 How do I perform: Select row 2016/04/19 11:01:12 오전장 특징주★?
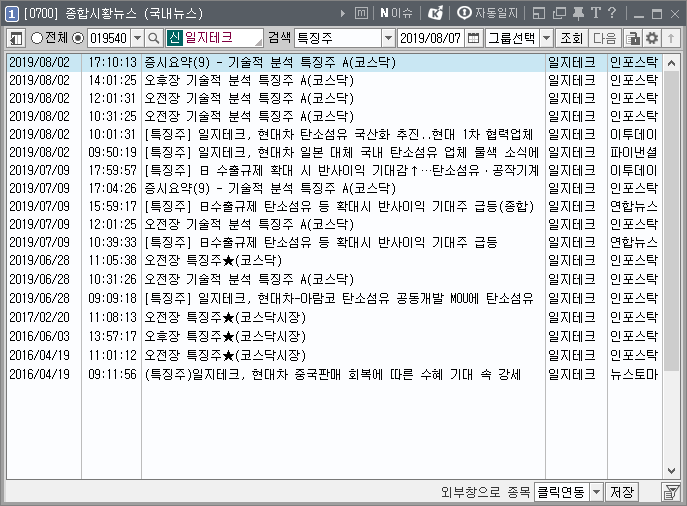point(334,355)
